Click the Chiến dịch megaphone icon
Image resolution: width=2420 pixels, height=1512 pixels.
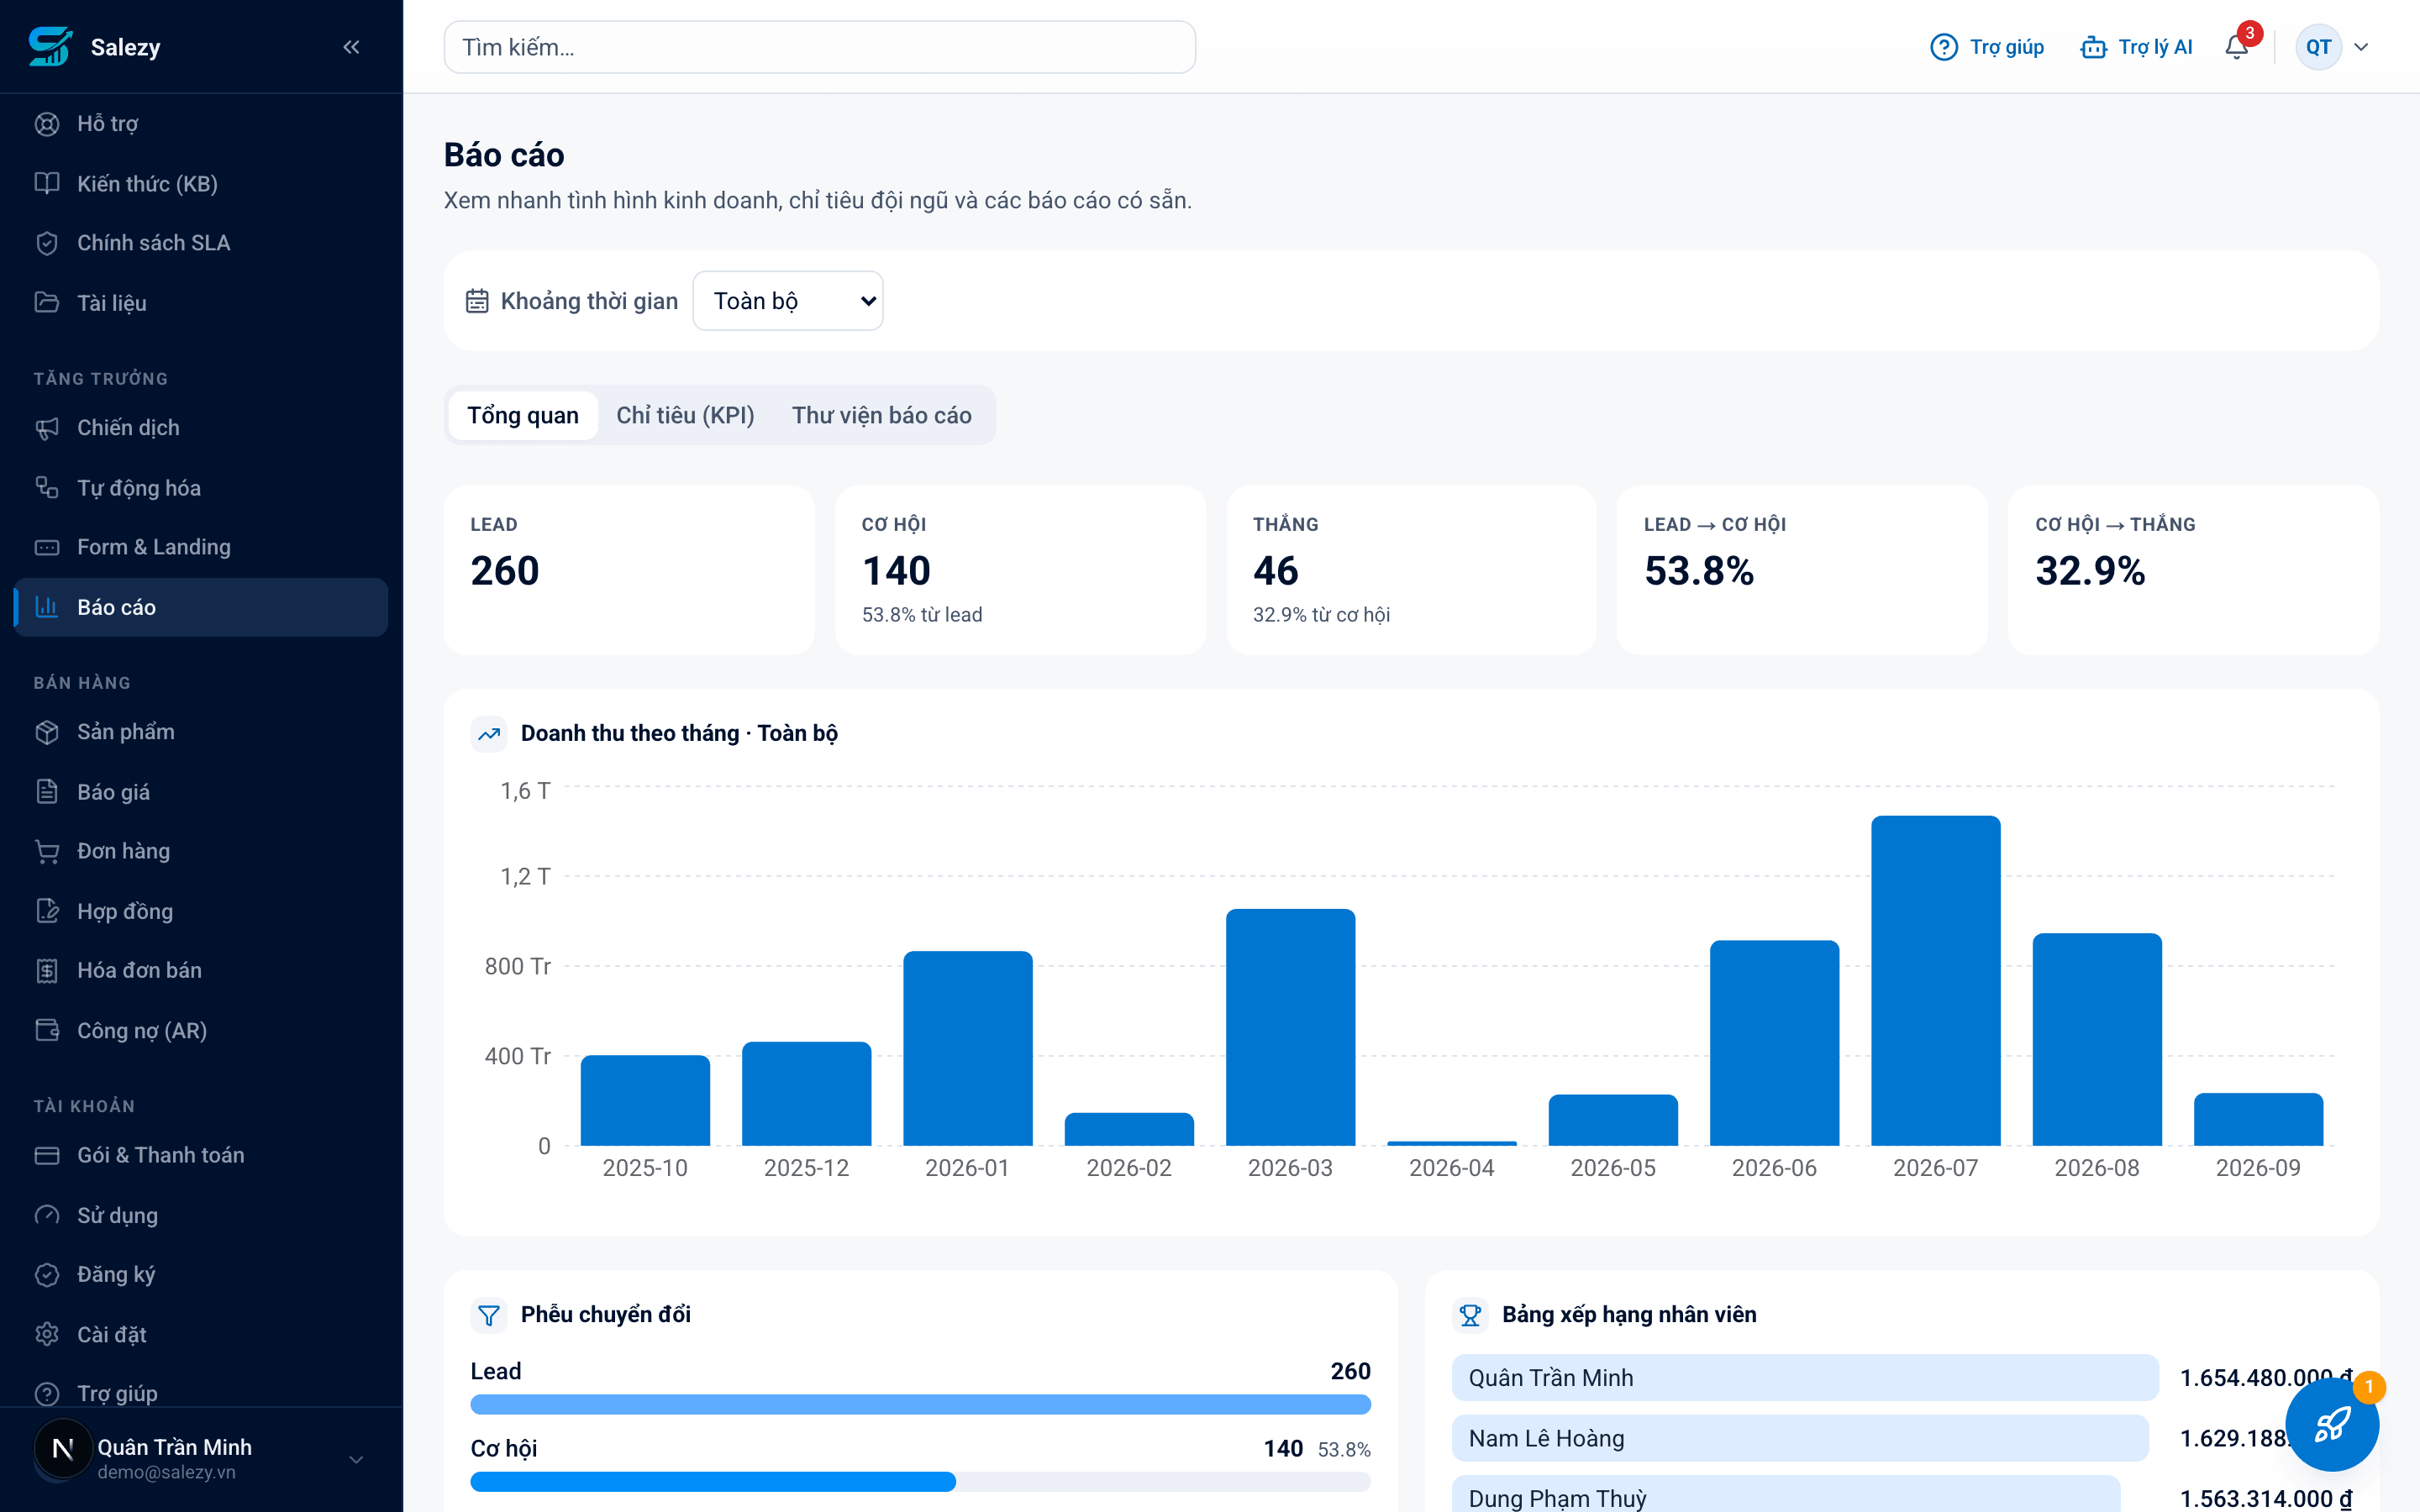47,428
